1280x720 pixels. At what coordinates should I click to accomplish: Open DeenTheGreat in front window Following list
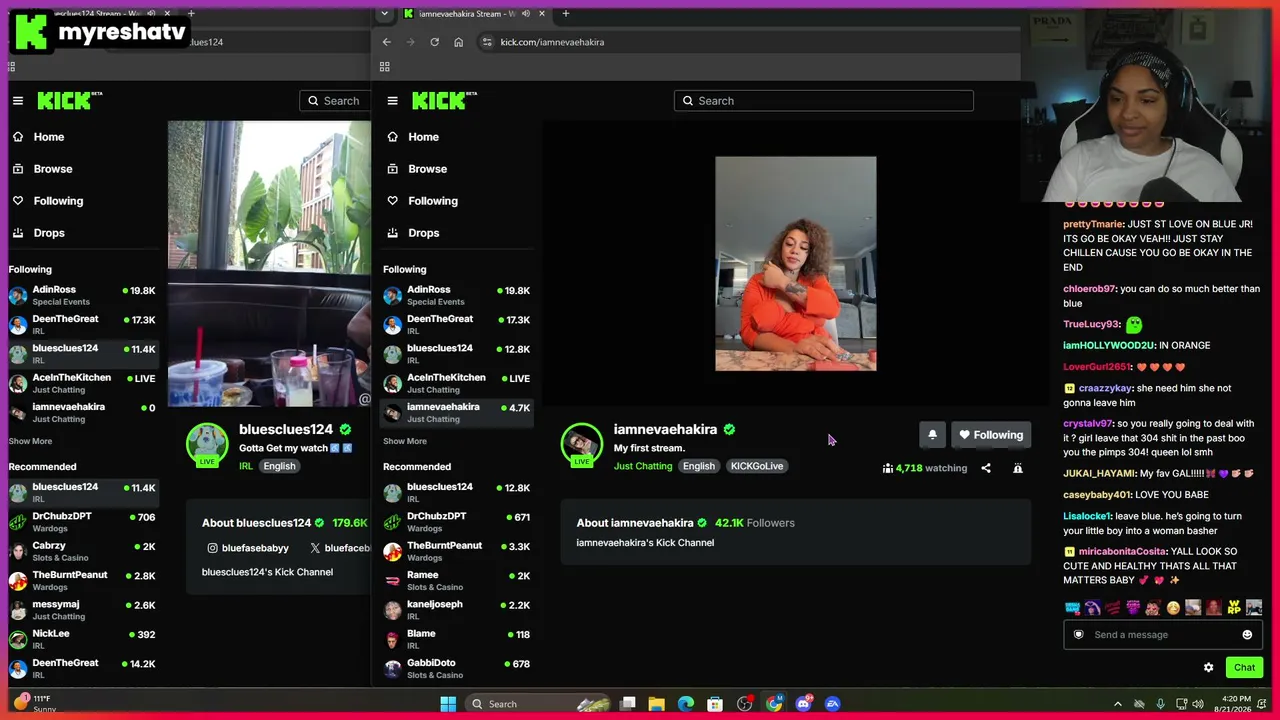click(x=457, y=324)
